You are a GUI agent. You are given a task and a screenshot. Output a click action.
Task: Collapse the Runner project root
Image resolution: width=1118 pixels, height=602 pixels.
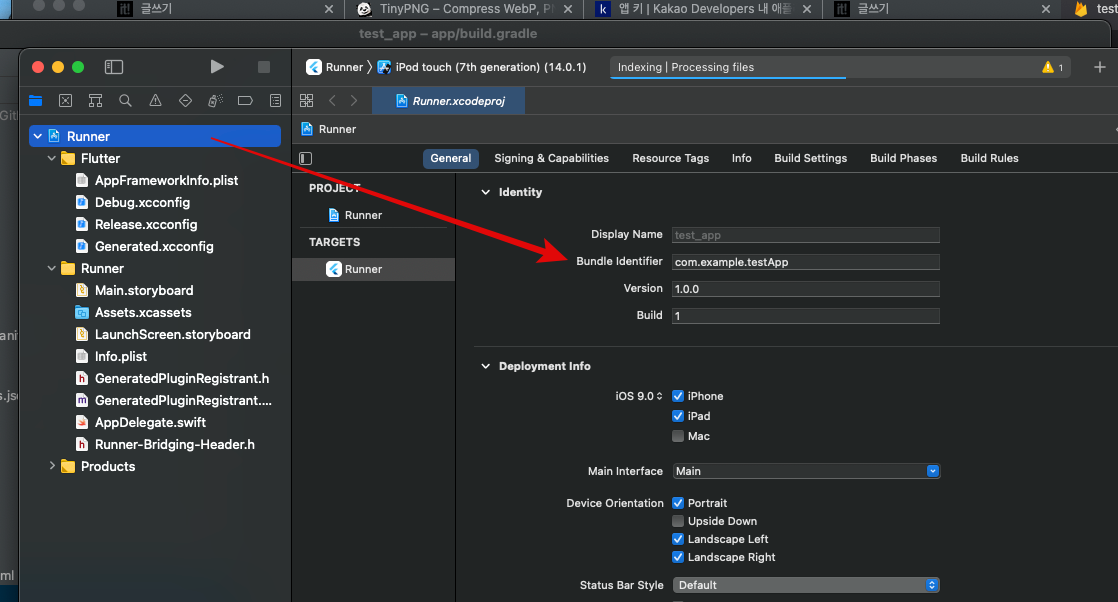pyautogui.click(x=38, y=136)
